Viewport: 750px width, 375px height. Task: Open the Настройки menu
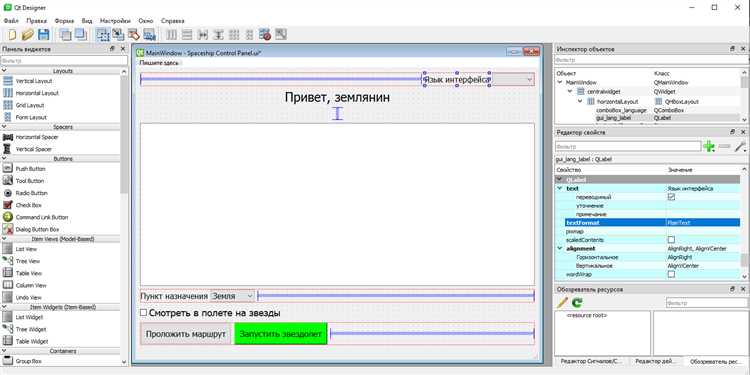point(115,21)
